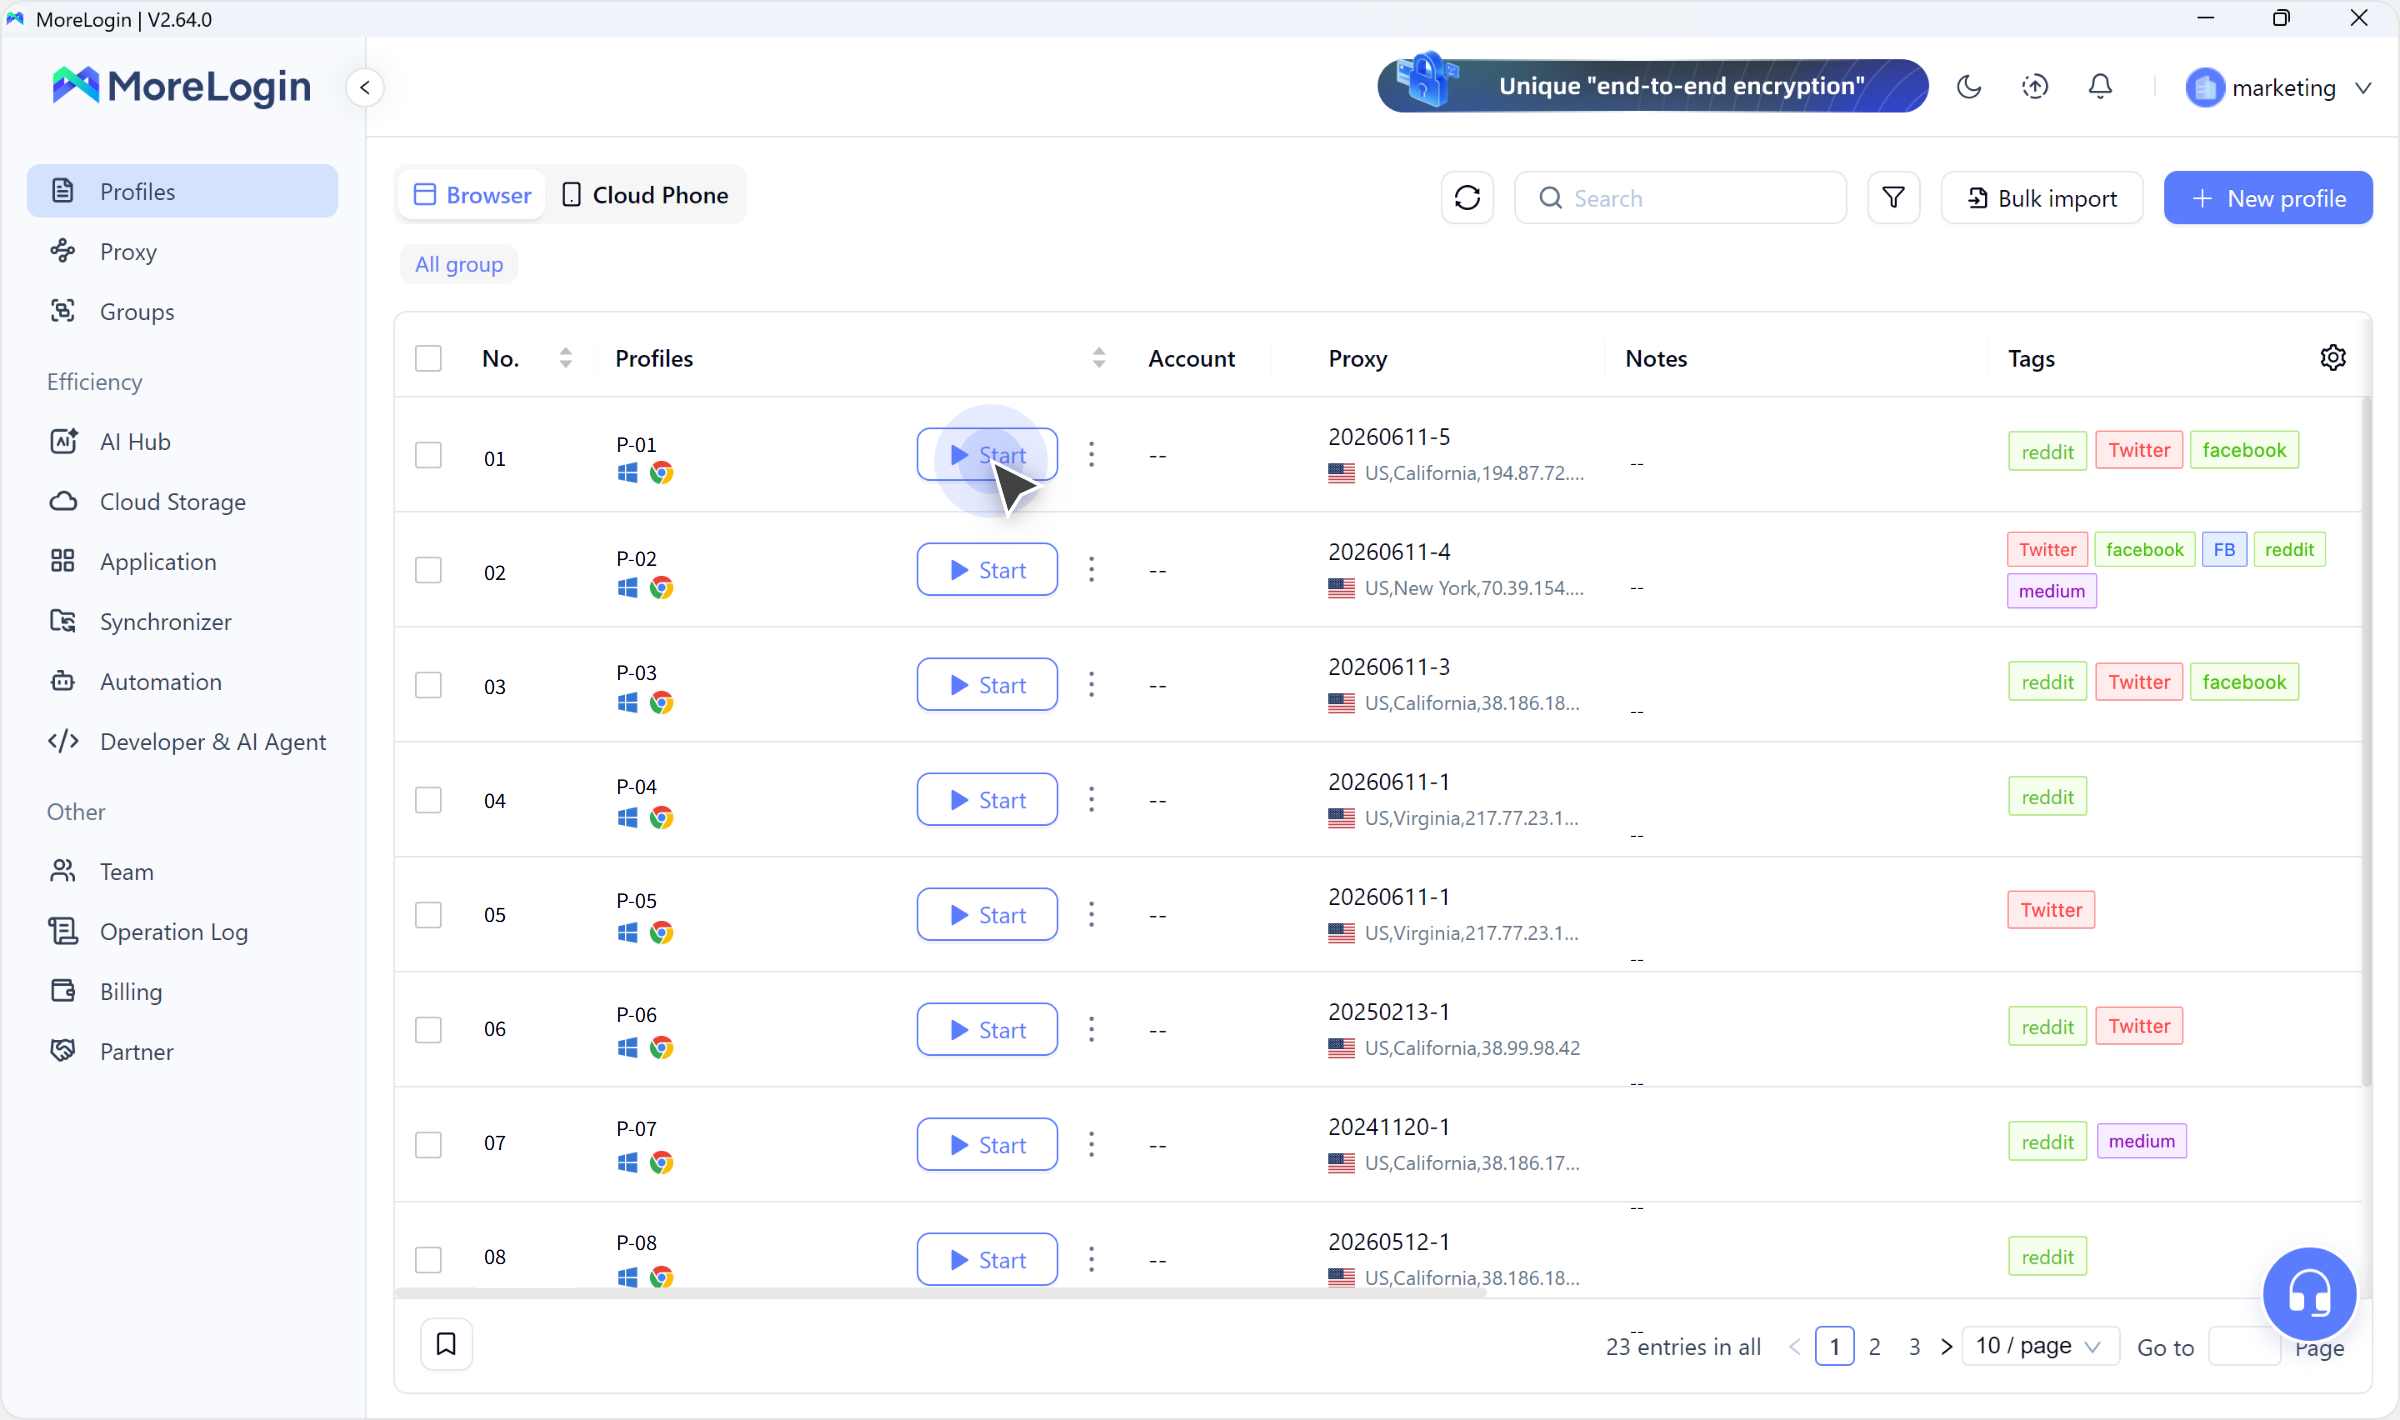Focus the Go to page input
Screen dimensions: 2400x1420
[x=2243, y=1347]
